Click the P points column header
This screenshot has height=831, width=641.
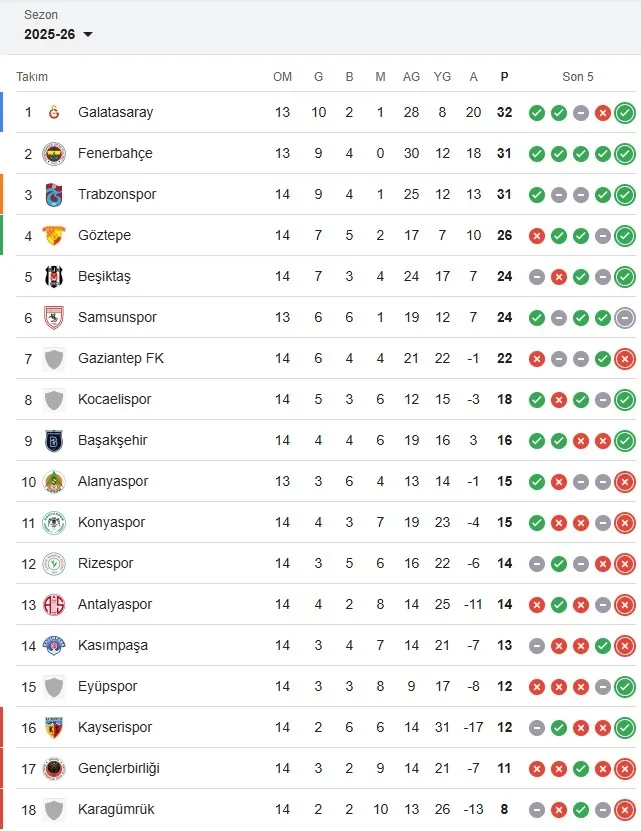tap(504, 77)
